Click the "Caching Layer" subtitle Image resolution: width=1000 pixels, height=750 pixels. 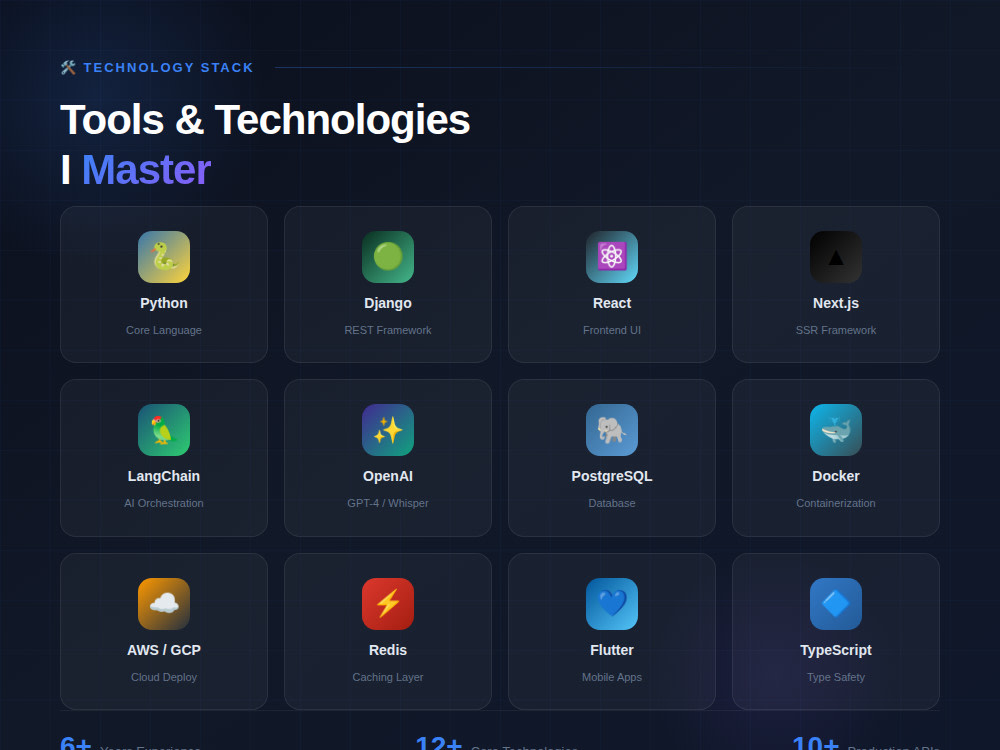coord(388,677)
